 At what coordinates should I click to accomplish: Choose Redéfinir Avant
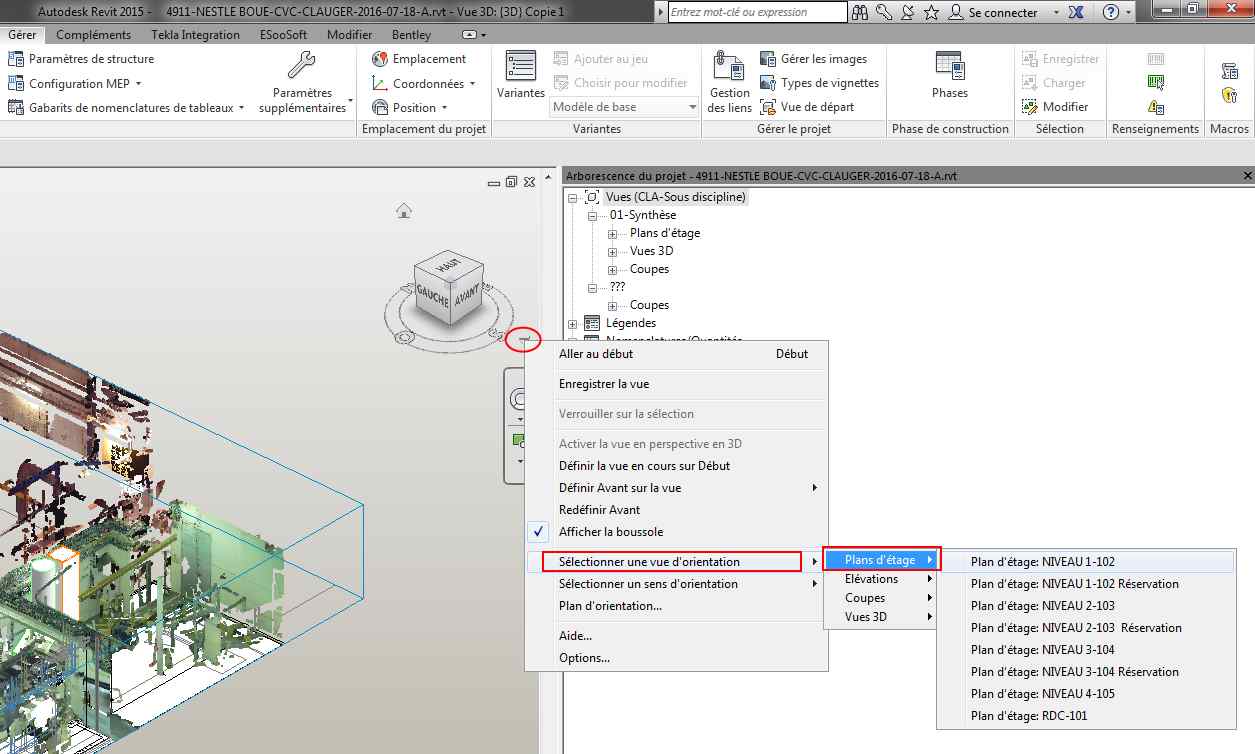point(678,510)
